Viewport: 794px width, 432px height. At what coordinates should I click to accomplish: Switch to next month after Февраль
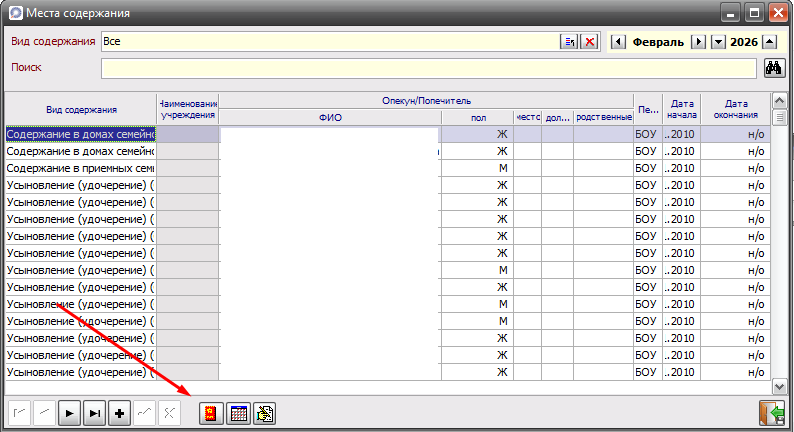699,42
